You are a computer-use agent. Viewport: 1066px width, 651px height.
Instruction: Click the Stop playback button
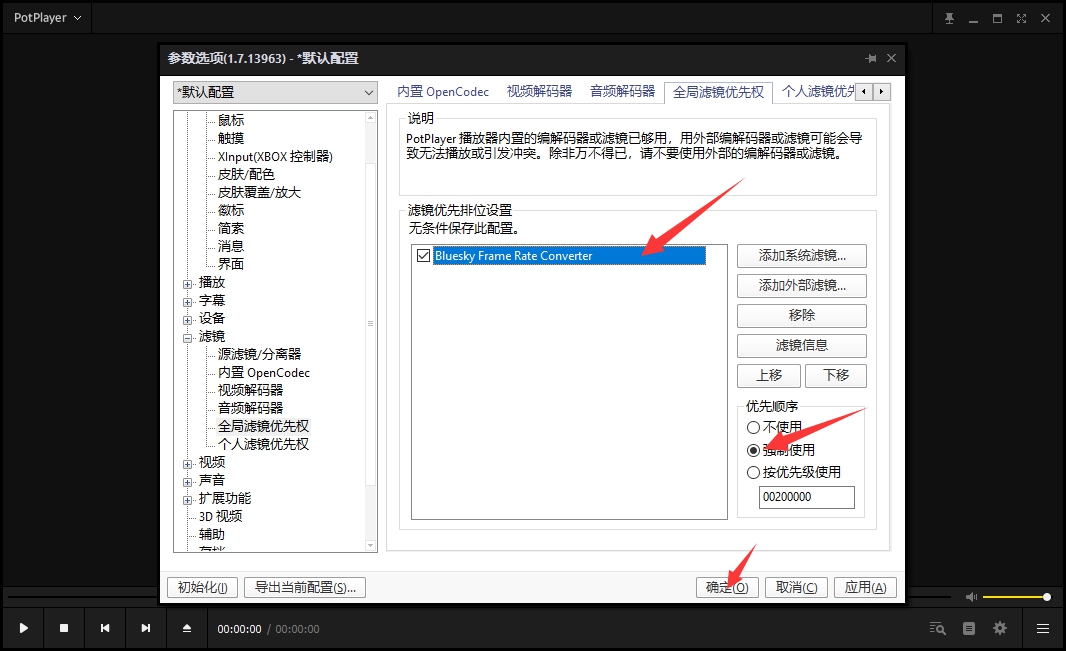click(64, 628)
